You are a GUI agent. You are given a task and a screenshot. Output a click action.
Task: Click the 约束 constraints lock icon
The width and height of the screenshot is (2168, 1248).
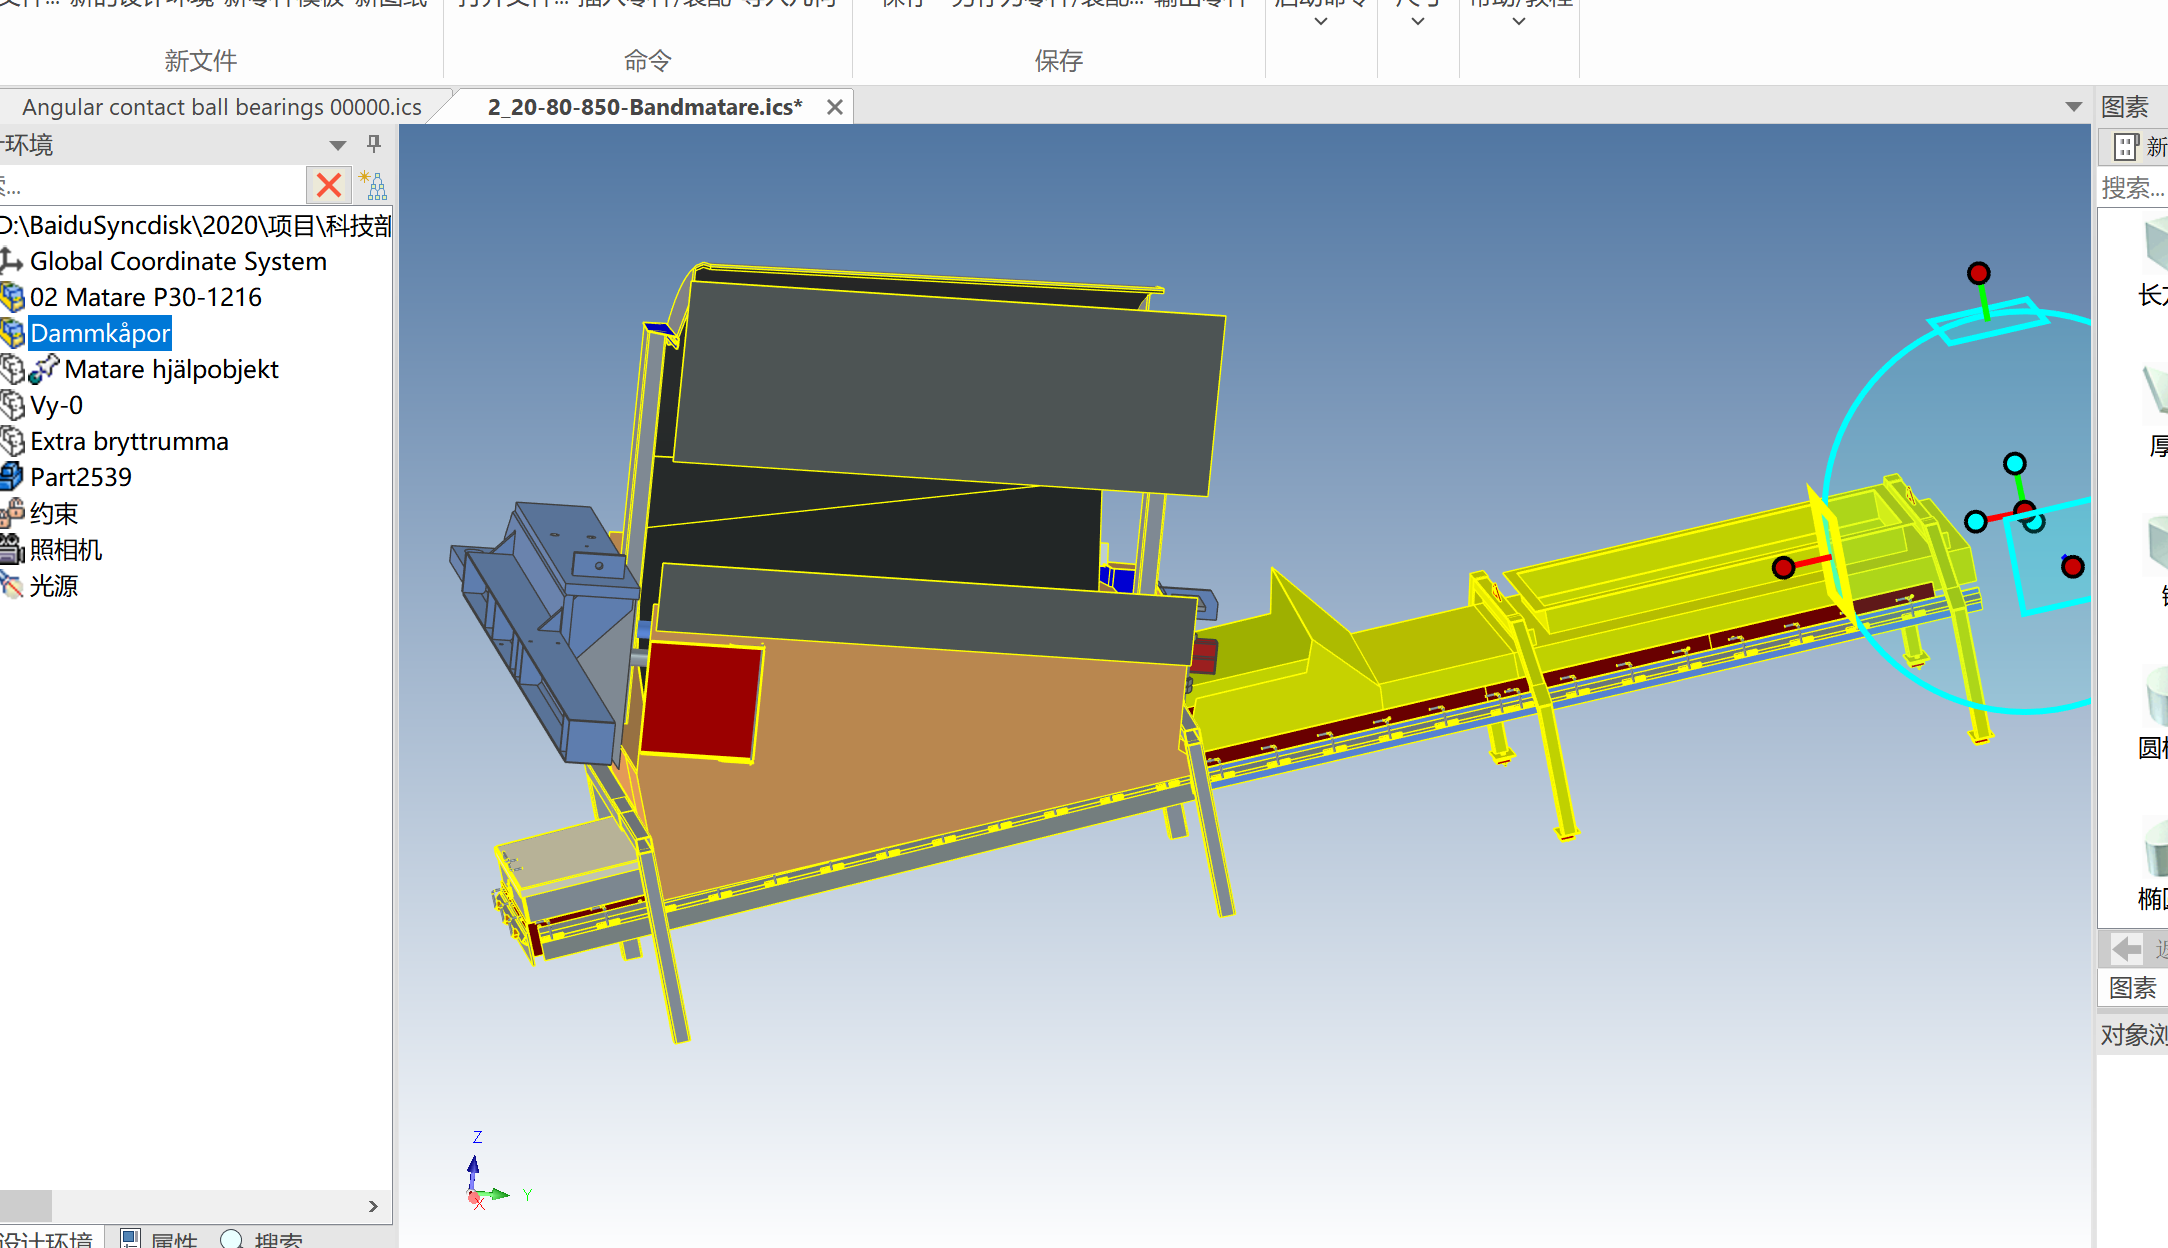pyautogui.click(x=12, y=513)
